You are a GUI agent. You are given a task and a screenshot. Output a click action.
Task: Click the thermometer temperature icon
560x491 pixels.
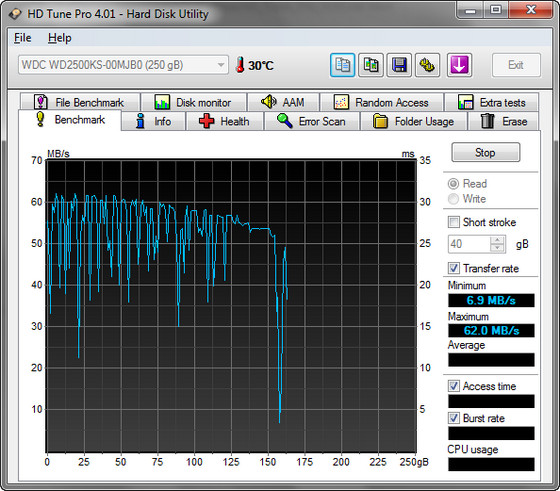tap(240, 65)
